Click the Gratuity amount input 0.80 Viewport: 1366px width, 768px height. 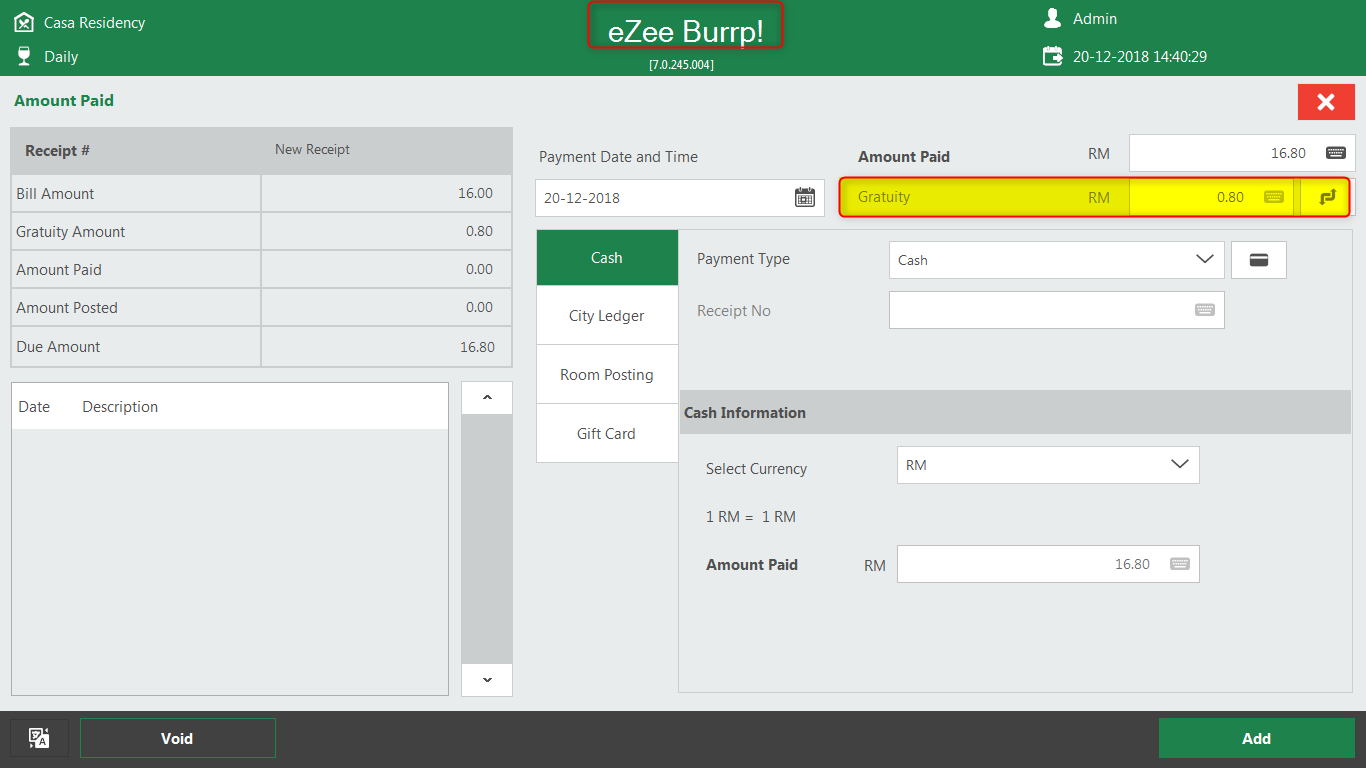point(1211,197)
